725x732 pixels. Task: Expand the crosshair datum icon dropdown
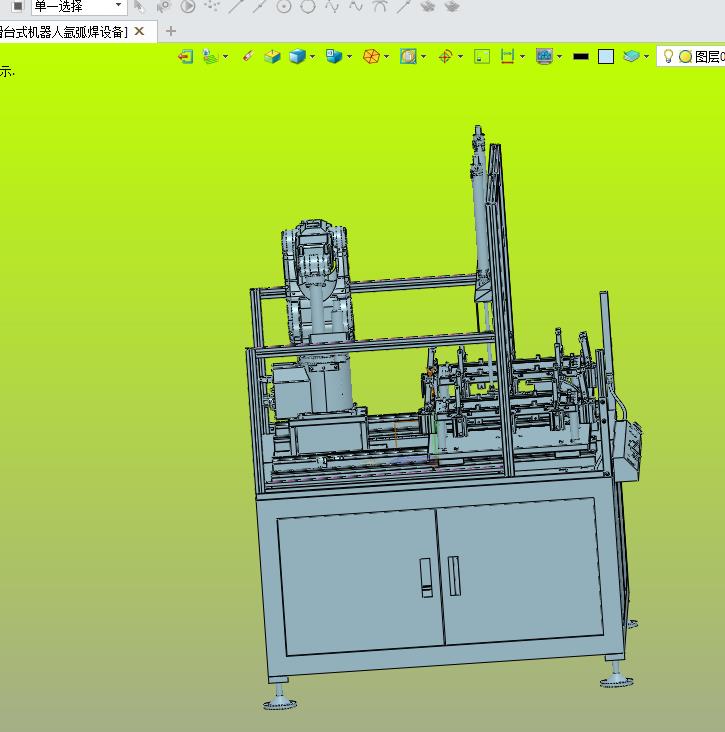pos(460,57)
